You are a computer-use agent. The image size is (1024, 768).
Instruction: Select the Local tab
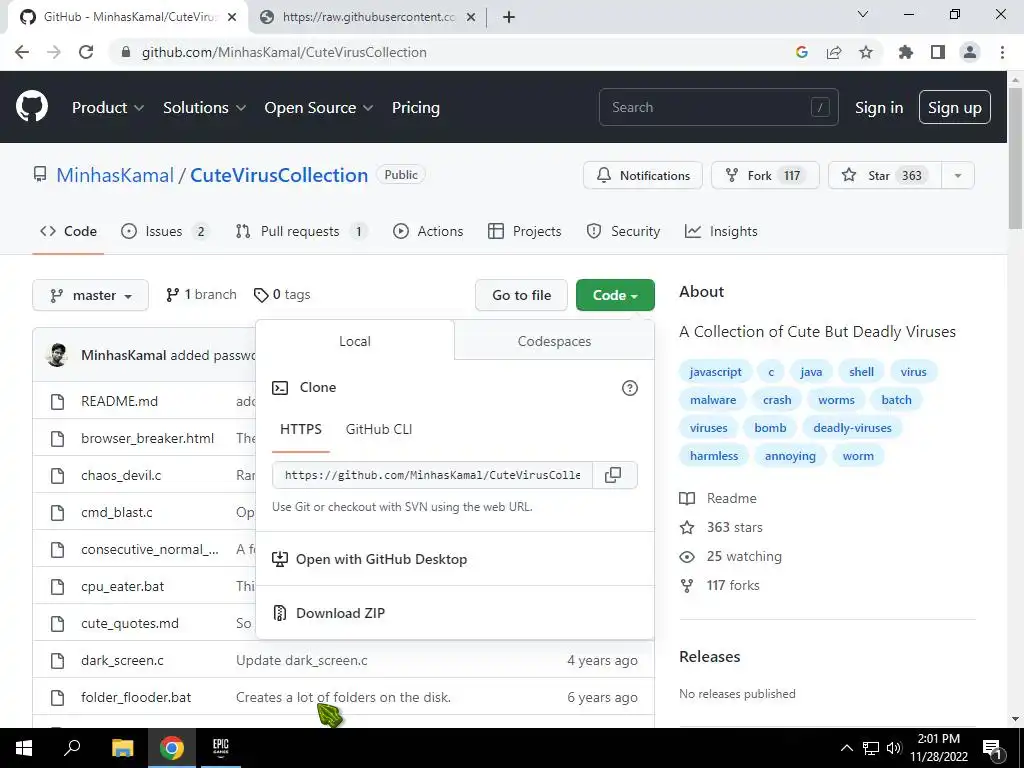pyautogui.click(x=355, y=341)
